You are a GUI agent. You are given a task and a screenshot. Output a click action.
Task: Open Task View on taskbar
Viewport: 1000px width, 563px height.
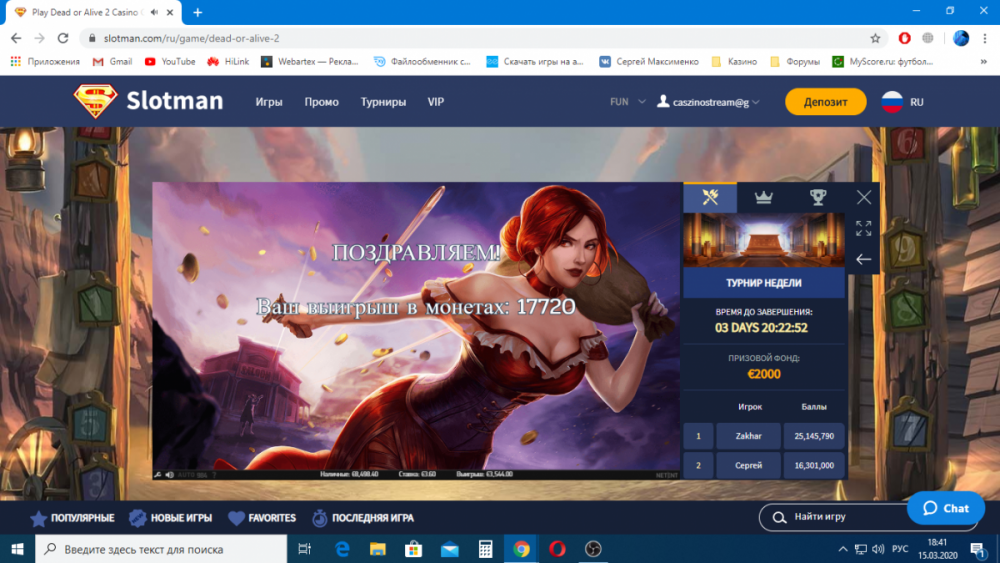[305, 549]
